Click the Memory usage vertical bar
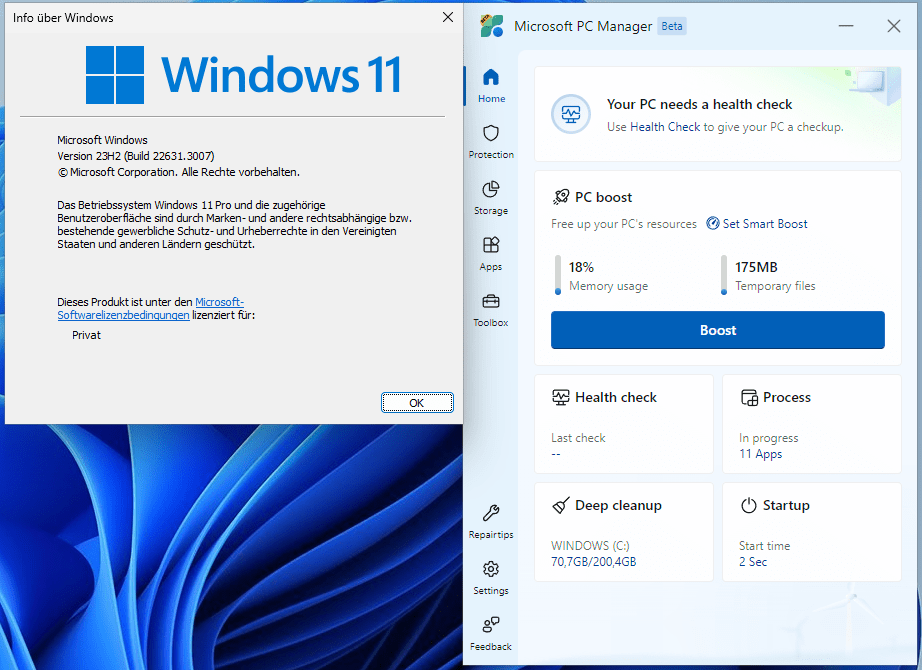Screen dimensions: 922x670 (x=557, y=275)
